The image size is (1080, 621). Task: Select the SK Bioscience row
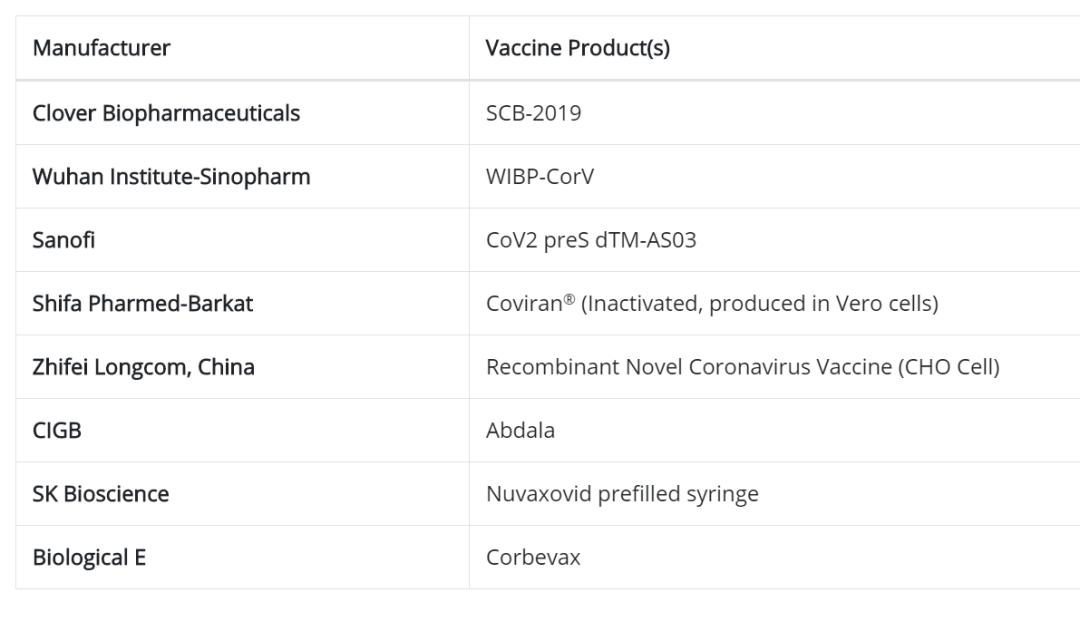click(101, 494)
